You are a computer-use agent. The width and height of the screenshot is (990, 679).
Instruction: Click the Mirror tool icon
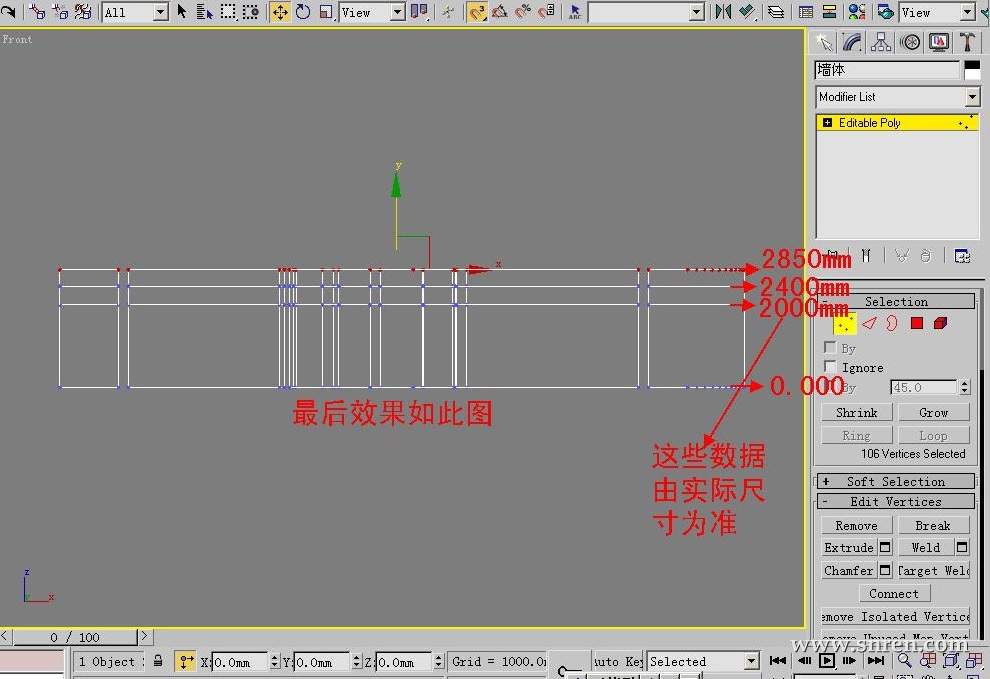point(723,11)
